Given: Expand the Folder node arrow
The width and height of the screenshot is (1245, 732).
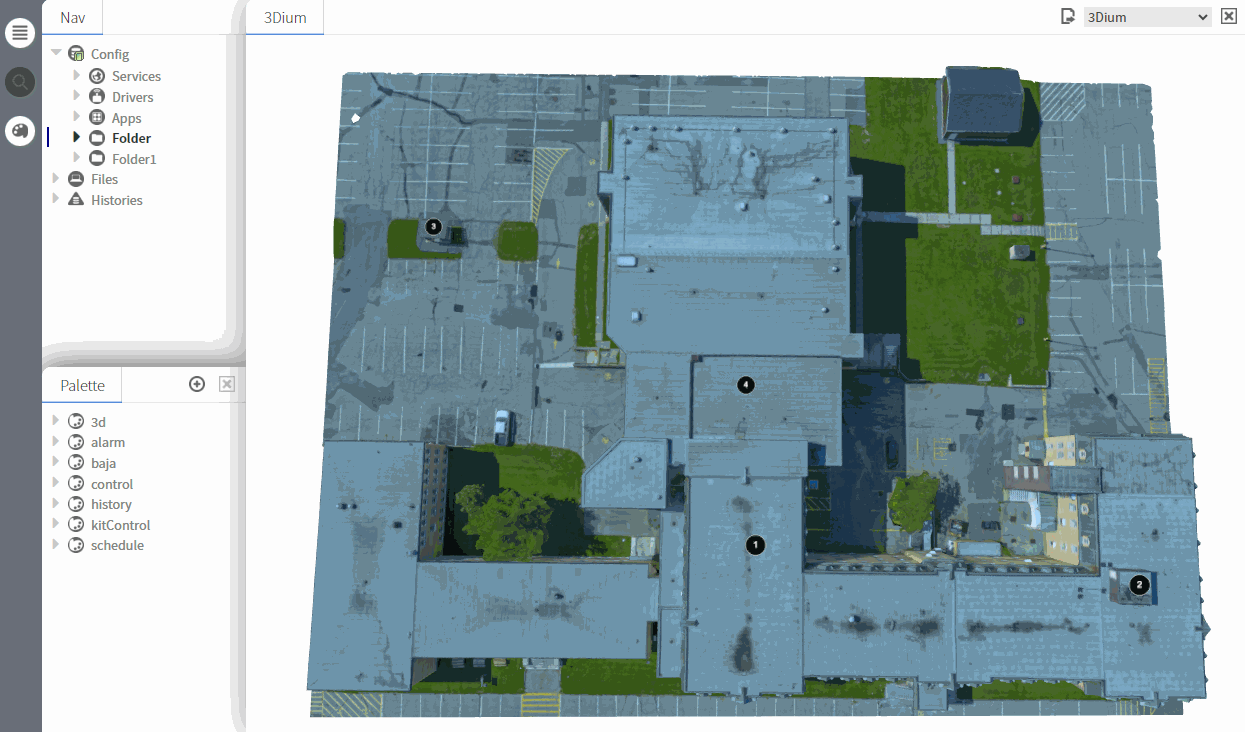Looking at the screenshot, I should coord(77,138).
